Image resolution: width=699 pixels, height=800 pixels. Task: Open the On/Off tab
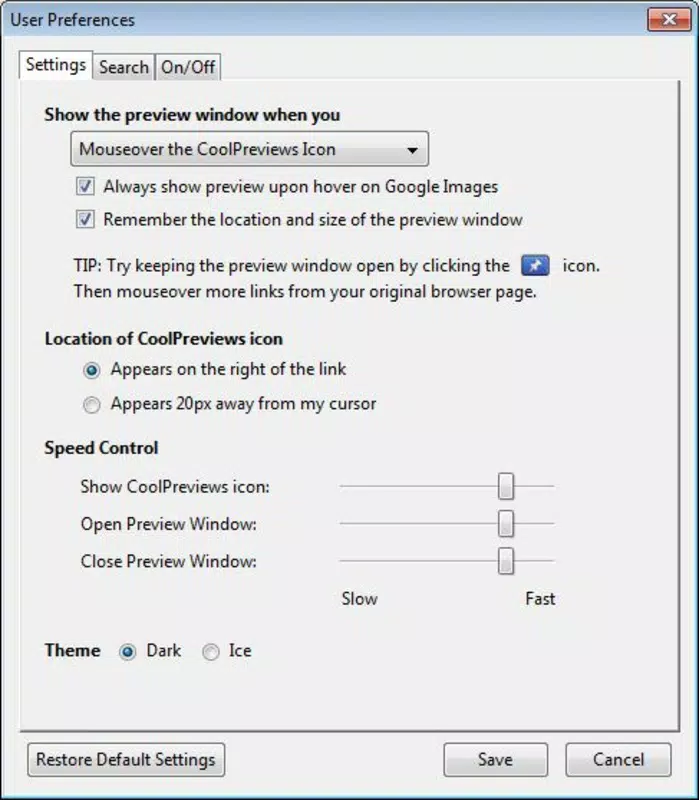(x=188, y=67)
